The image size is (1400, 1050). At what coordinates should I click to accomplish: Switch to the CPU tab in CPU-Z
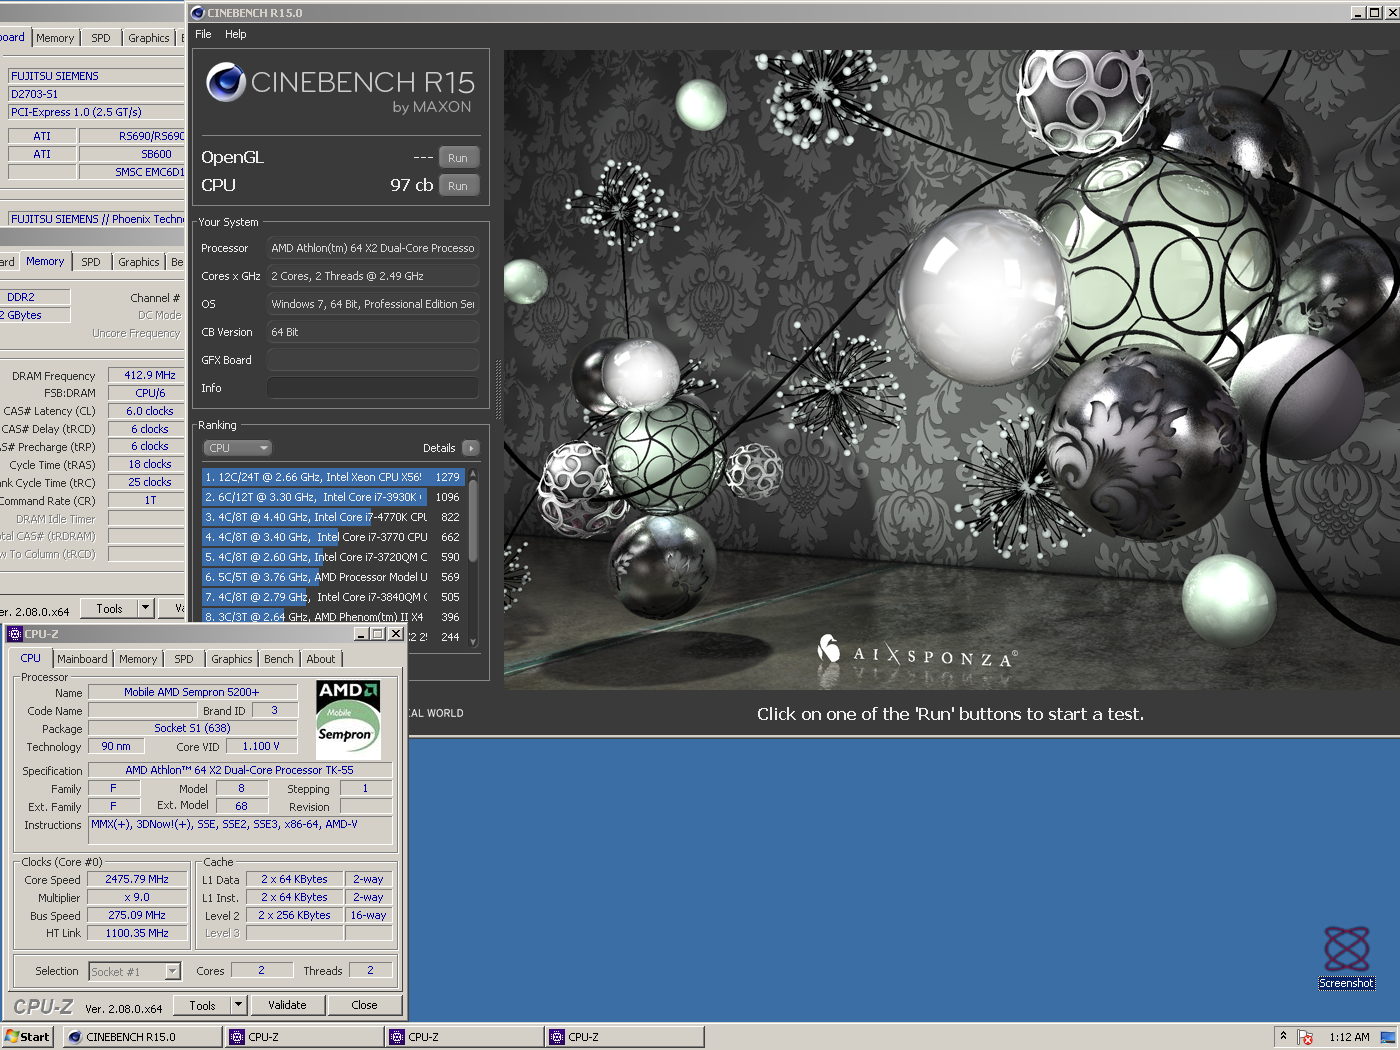coord(31,658)
